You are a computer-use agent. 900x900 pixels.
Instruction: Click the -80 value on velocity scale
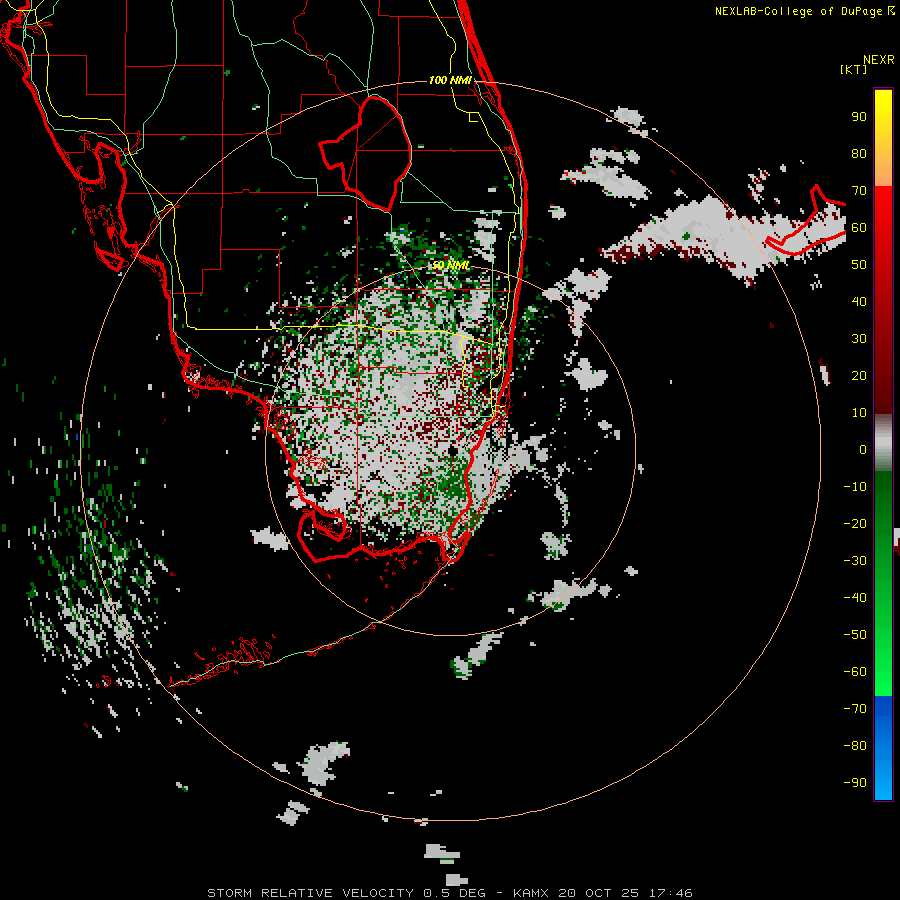coord(855,746)
